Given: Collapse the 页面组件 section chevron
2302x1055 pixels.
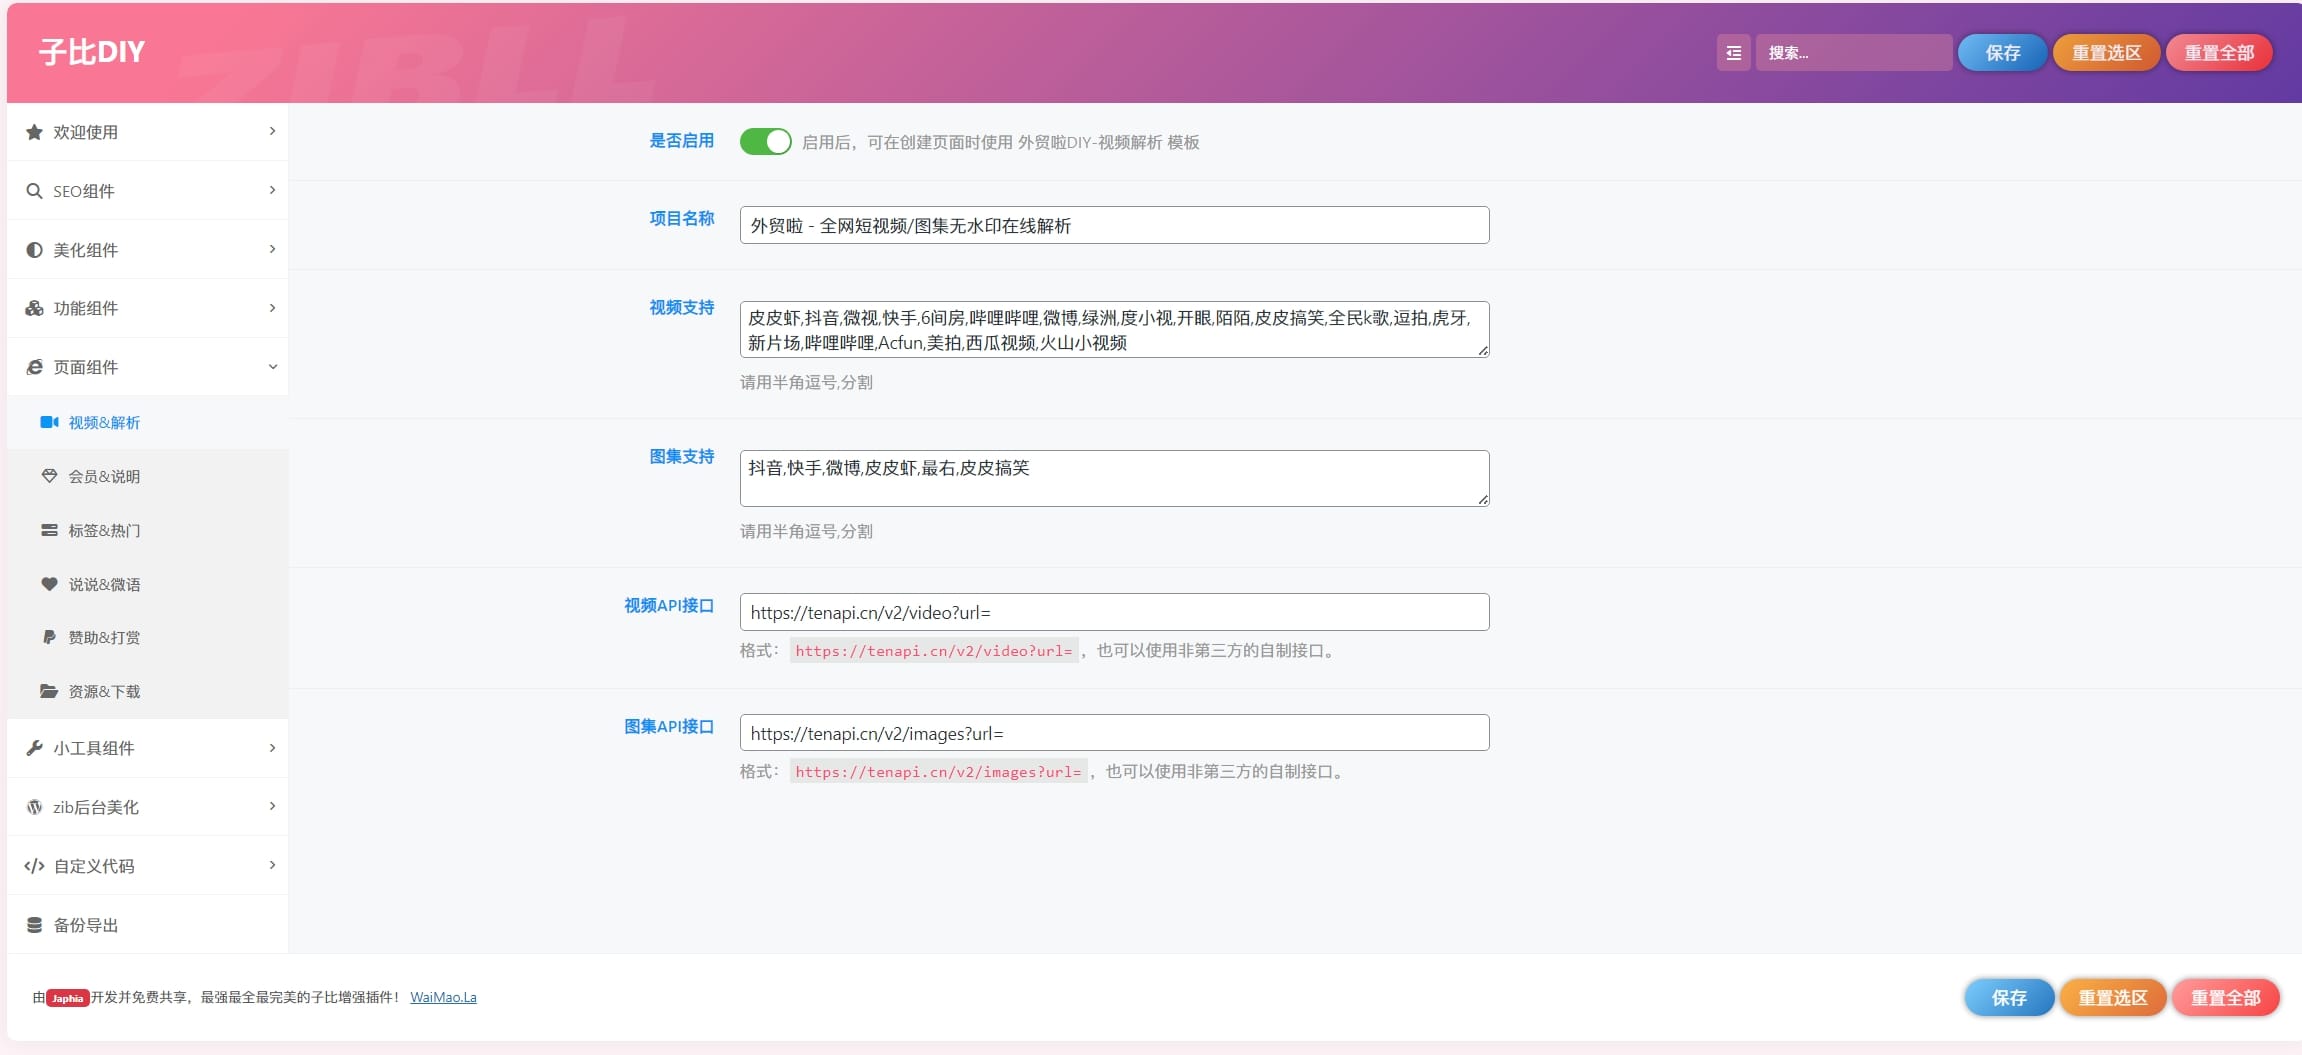Looking at the screenshot, I should click(x=272, y=367).
